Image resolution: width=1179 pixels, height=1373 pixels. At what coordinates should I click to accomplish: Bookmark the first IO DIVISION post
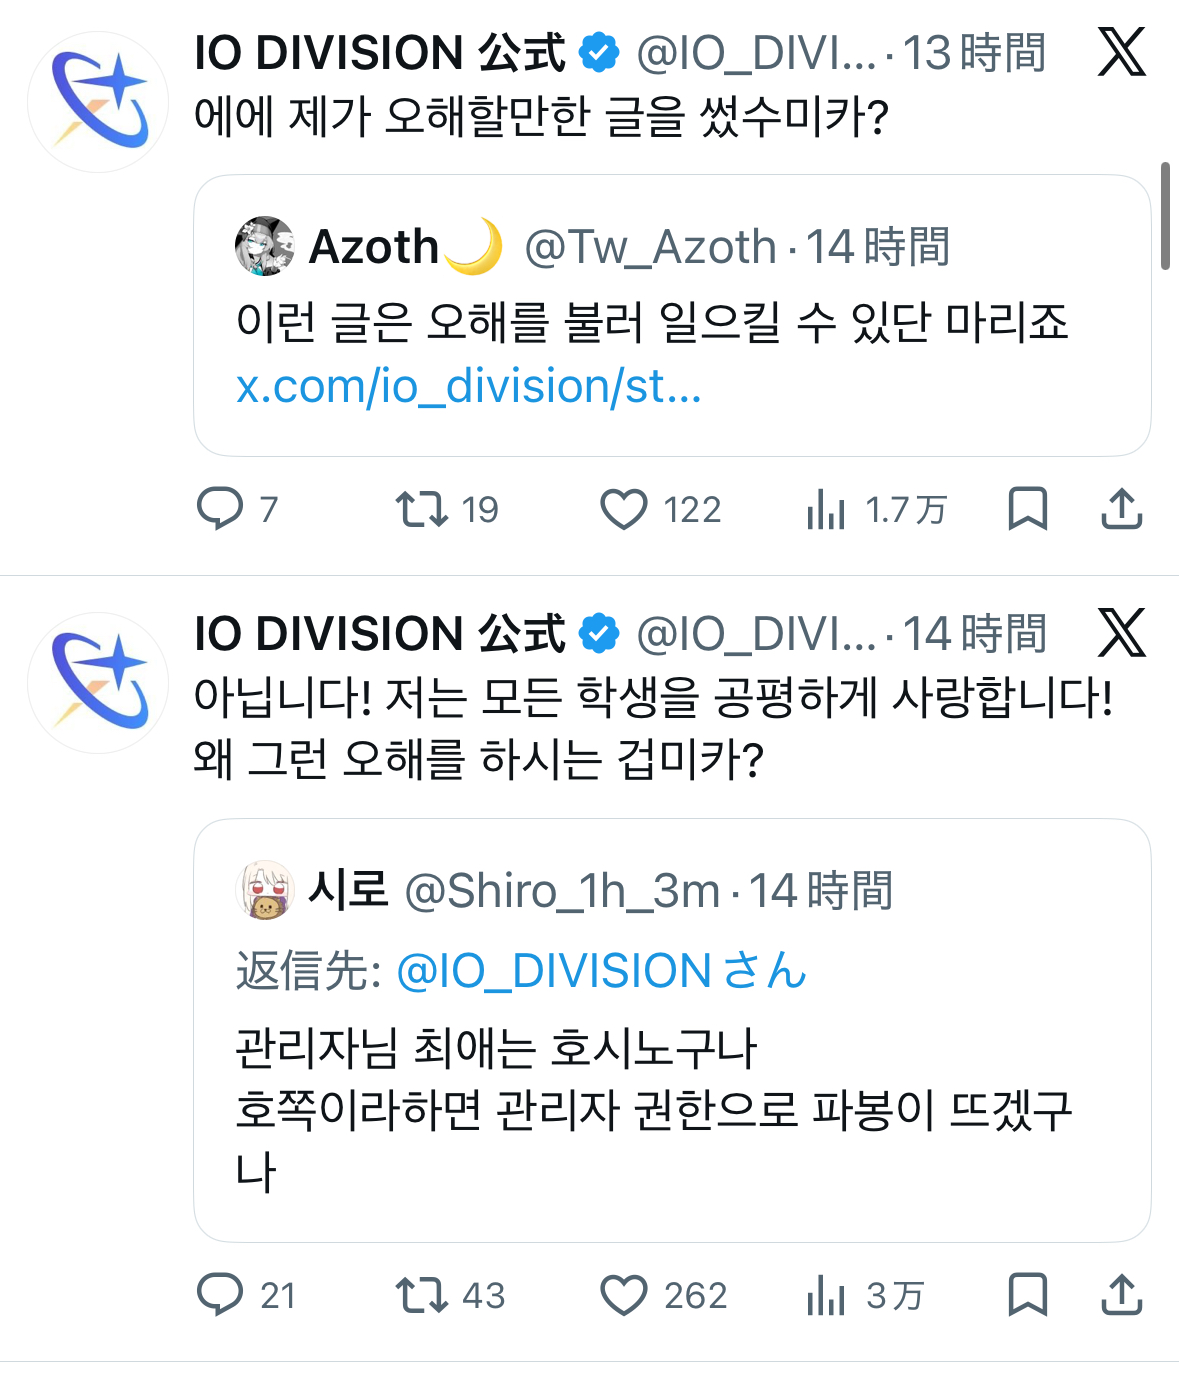pos(1027,509)
